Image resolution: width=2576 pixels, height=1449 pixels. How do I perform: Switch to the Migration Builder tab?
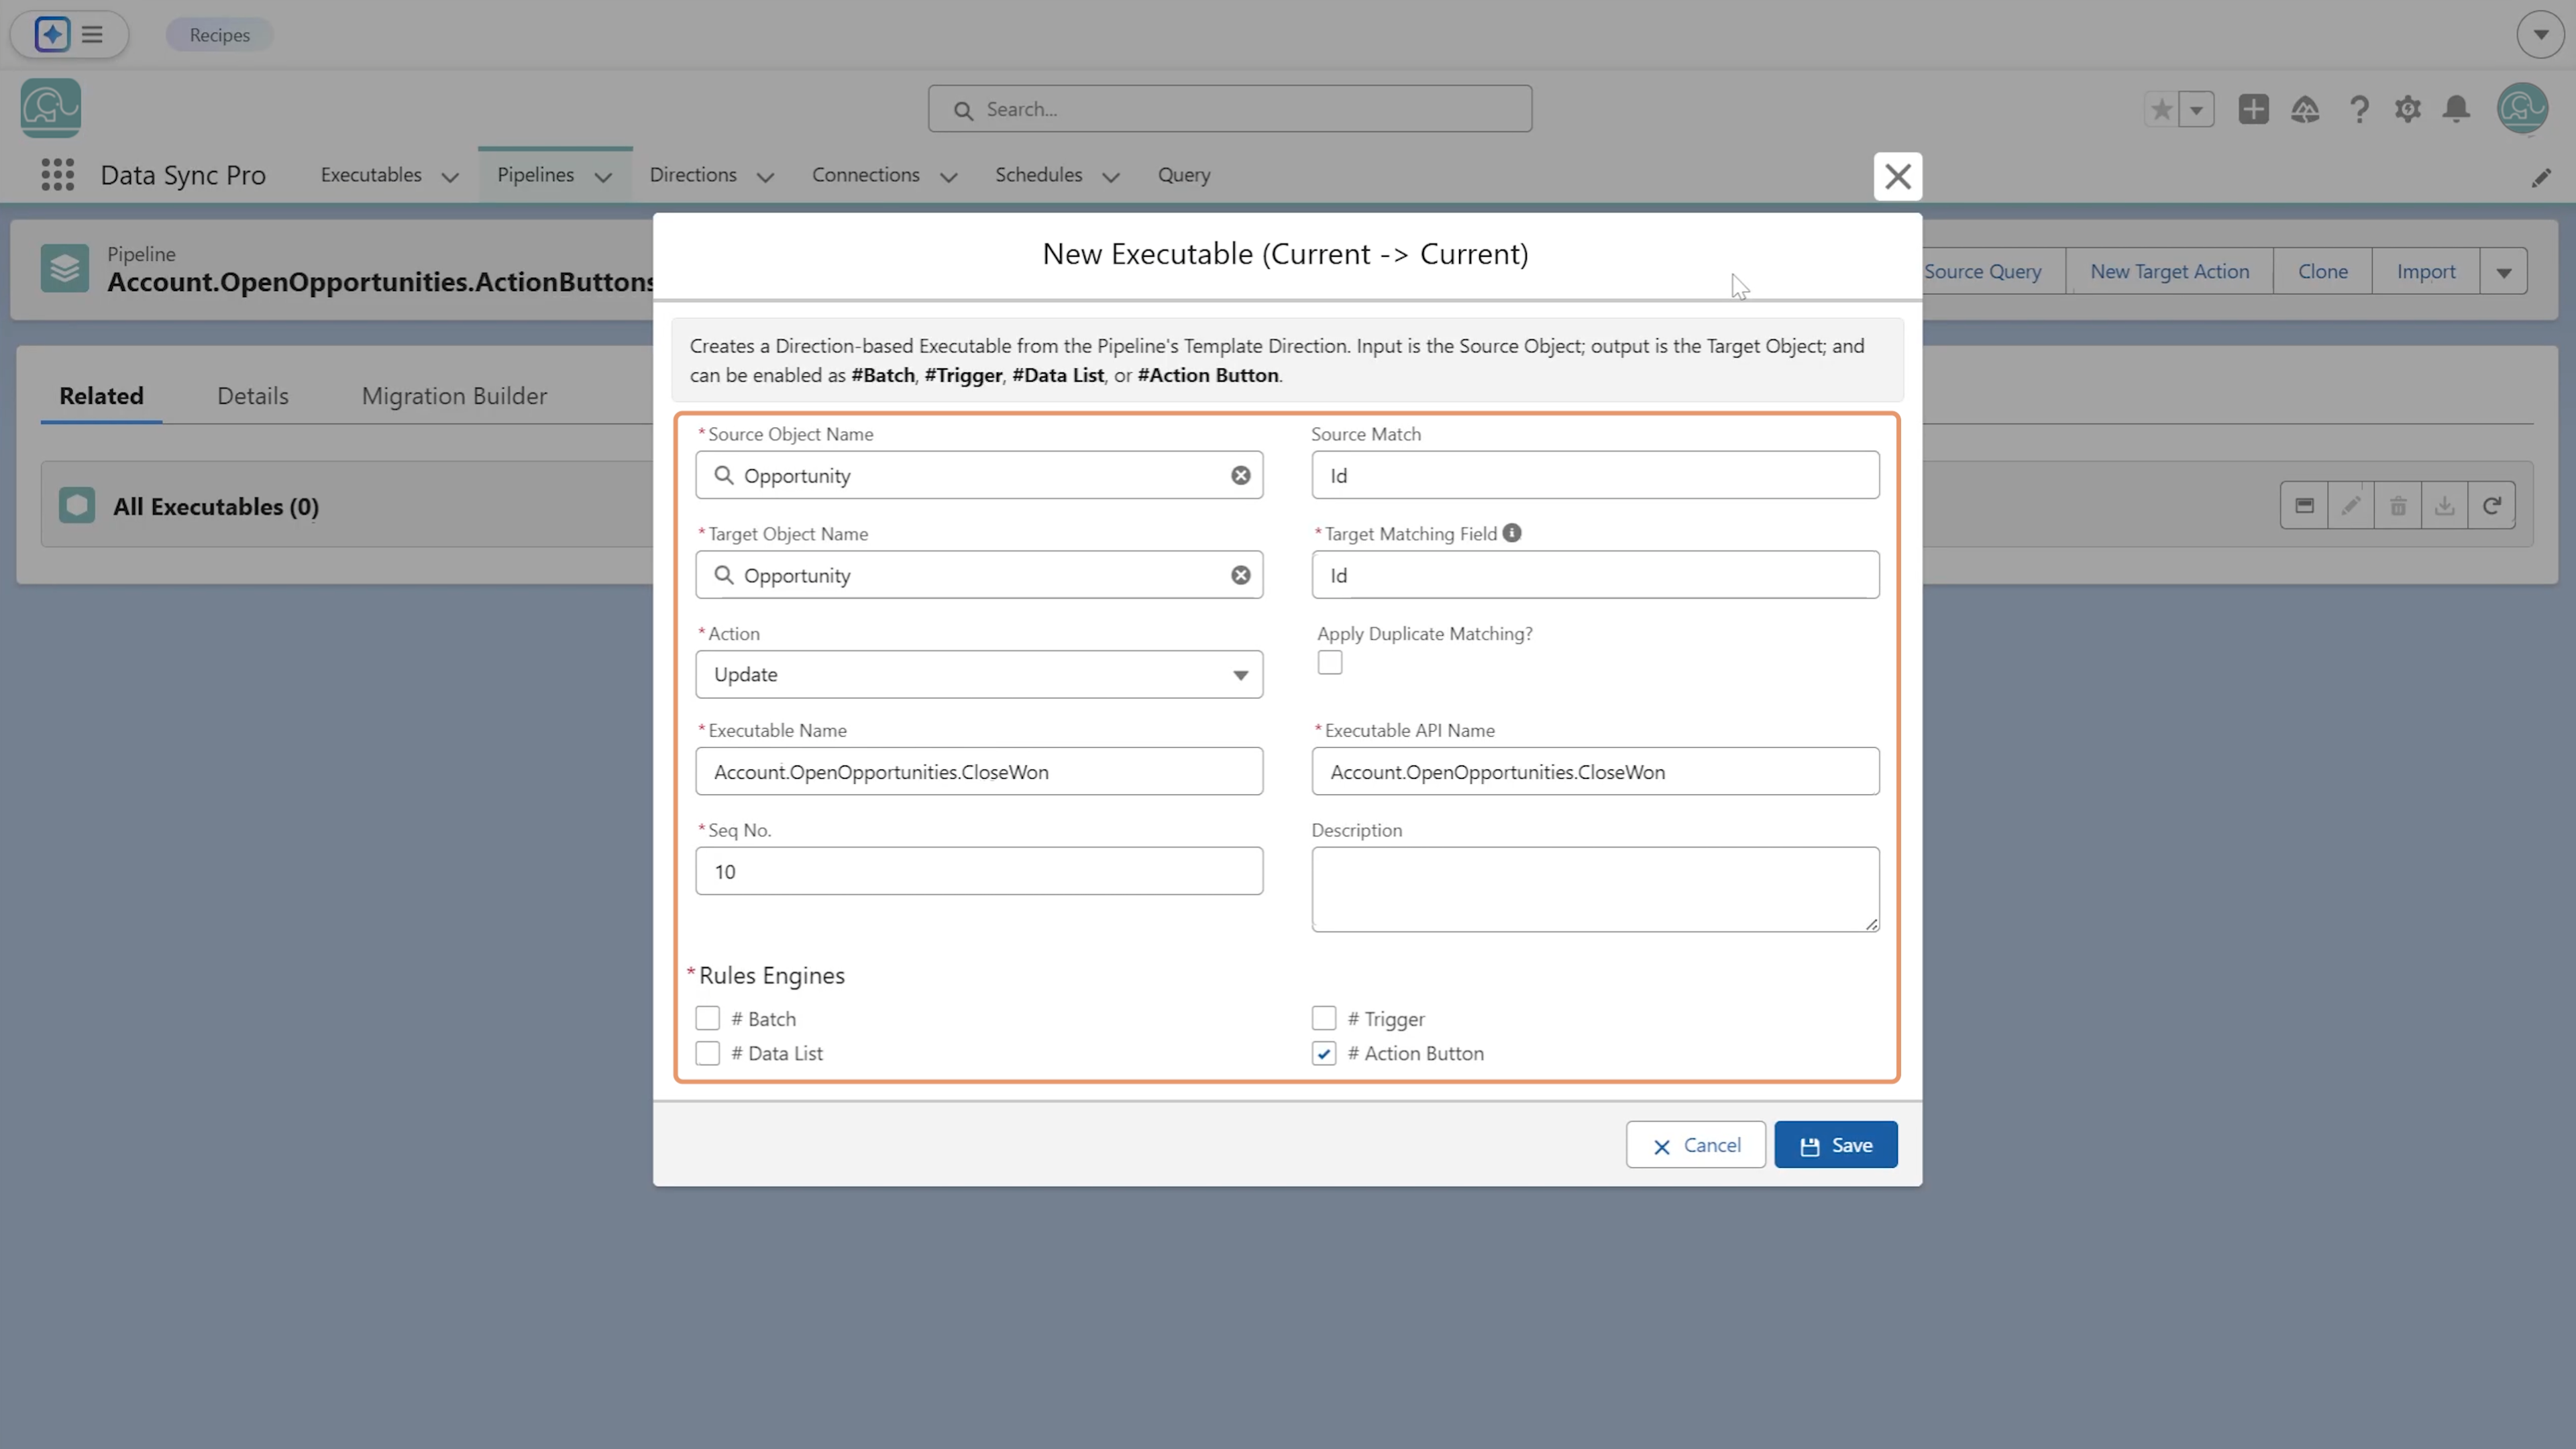point(454,396)
